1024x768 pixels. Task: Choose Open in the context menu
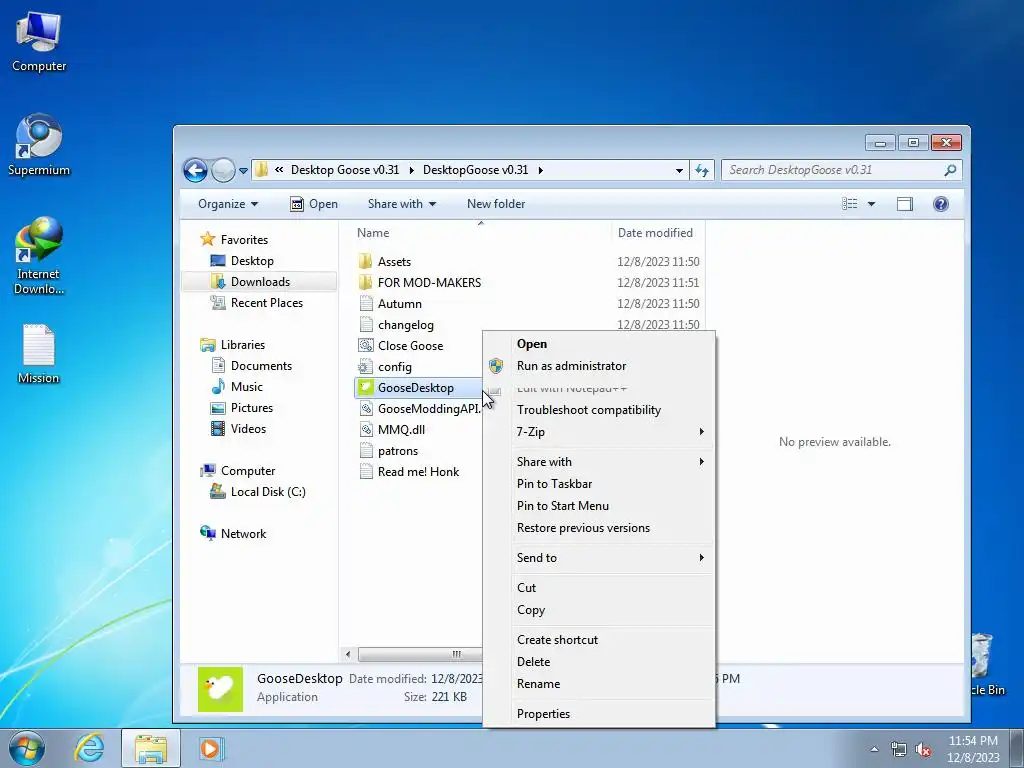click(599, 344)
